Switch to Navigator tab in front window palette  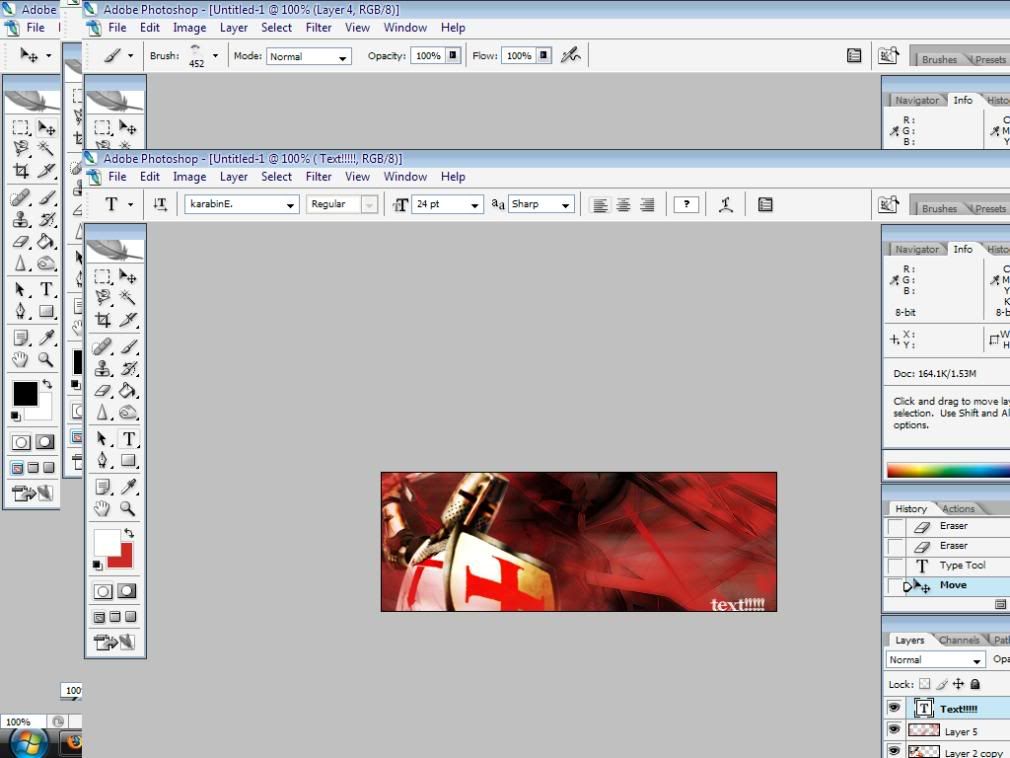tap(917, 249)
